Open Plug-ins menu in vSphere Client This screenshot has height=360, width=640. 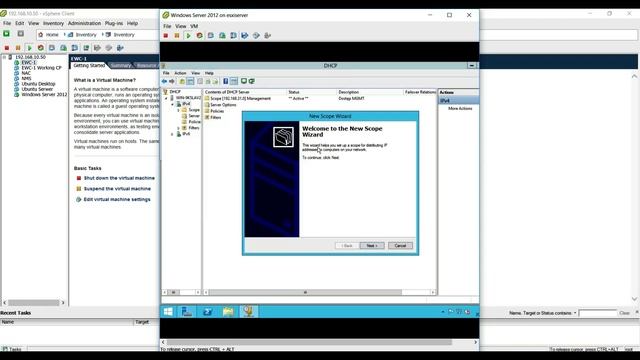click(113, 23)
